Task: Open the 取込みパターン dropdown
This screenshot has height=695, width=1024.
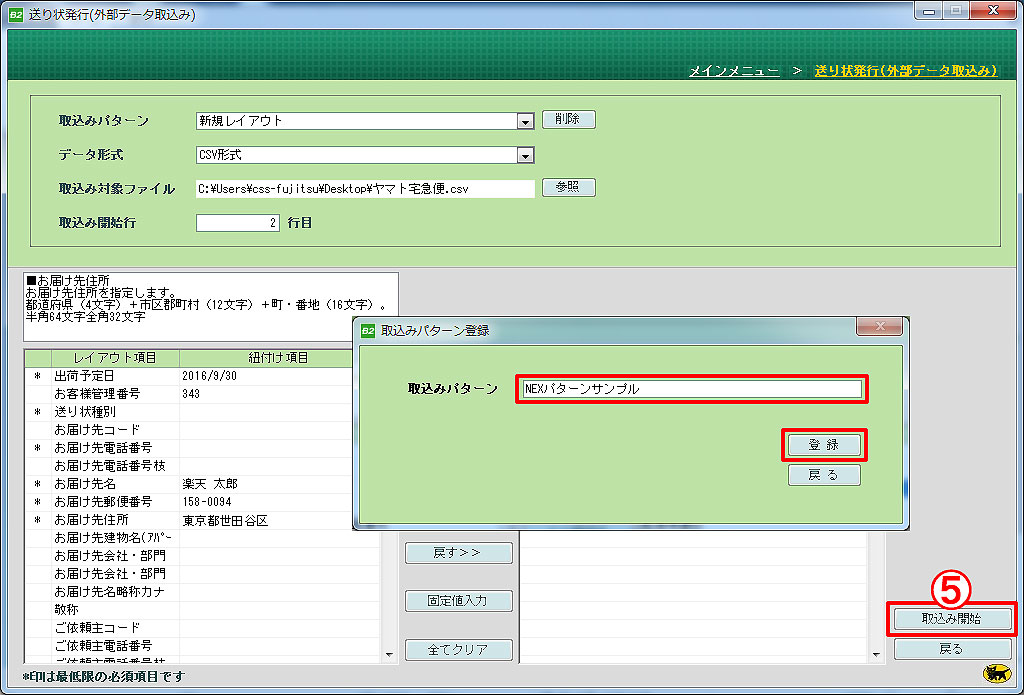Action: coord(525,121)
